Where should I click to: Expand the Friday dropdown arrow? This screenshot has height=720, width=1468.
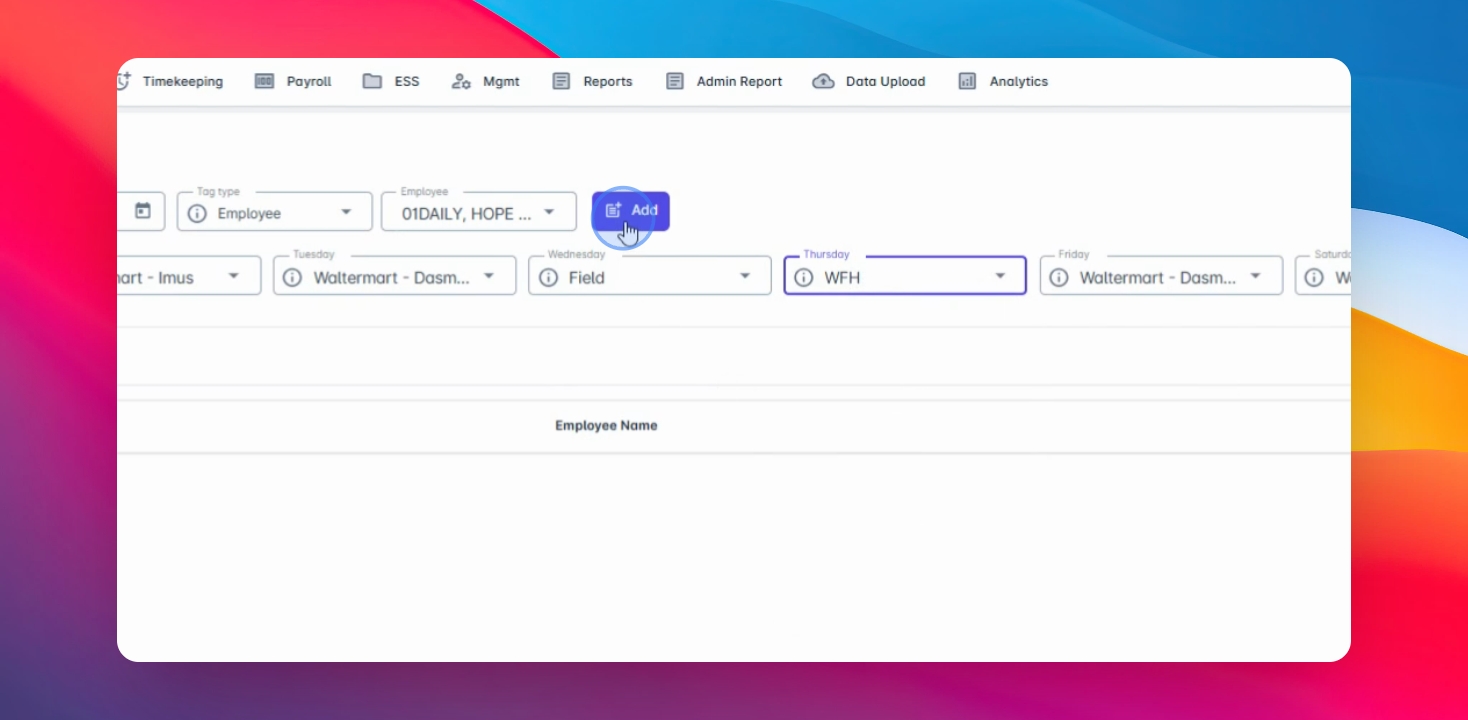[1256, 276]
